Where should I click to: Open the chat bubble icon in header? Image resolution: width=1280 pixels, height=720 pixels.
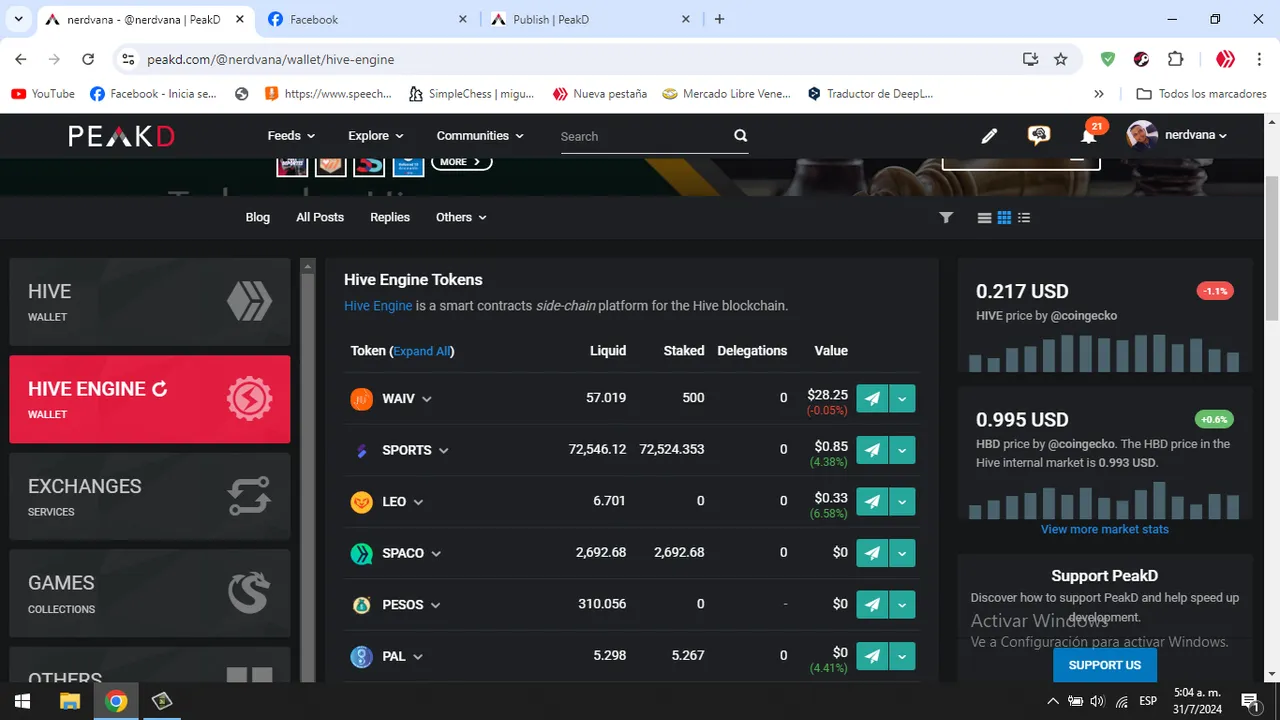(x=1039, y=136)
